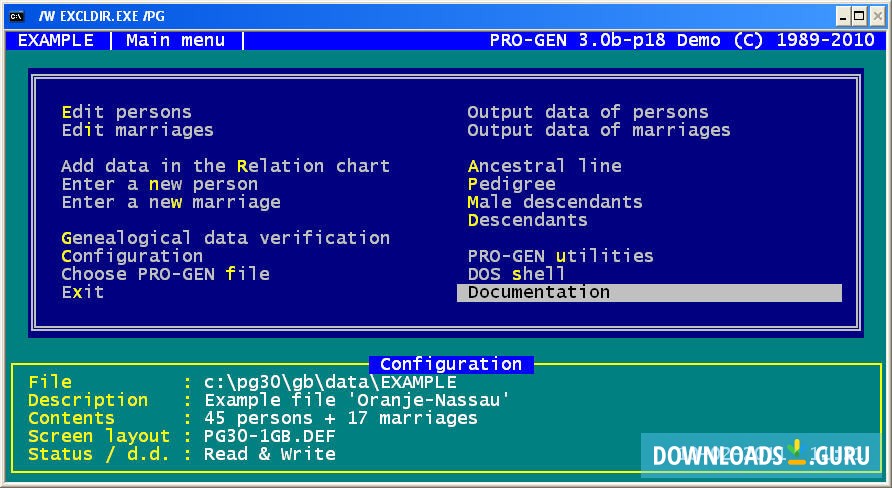Screen dimensions: 892x488
Task: Click the description Example file 'Oranje-Nassau'
Action: click(x=357, y=400)
